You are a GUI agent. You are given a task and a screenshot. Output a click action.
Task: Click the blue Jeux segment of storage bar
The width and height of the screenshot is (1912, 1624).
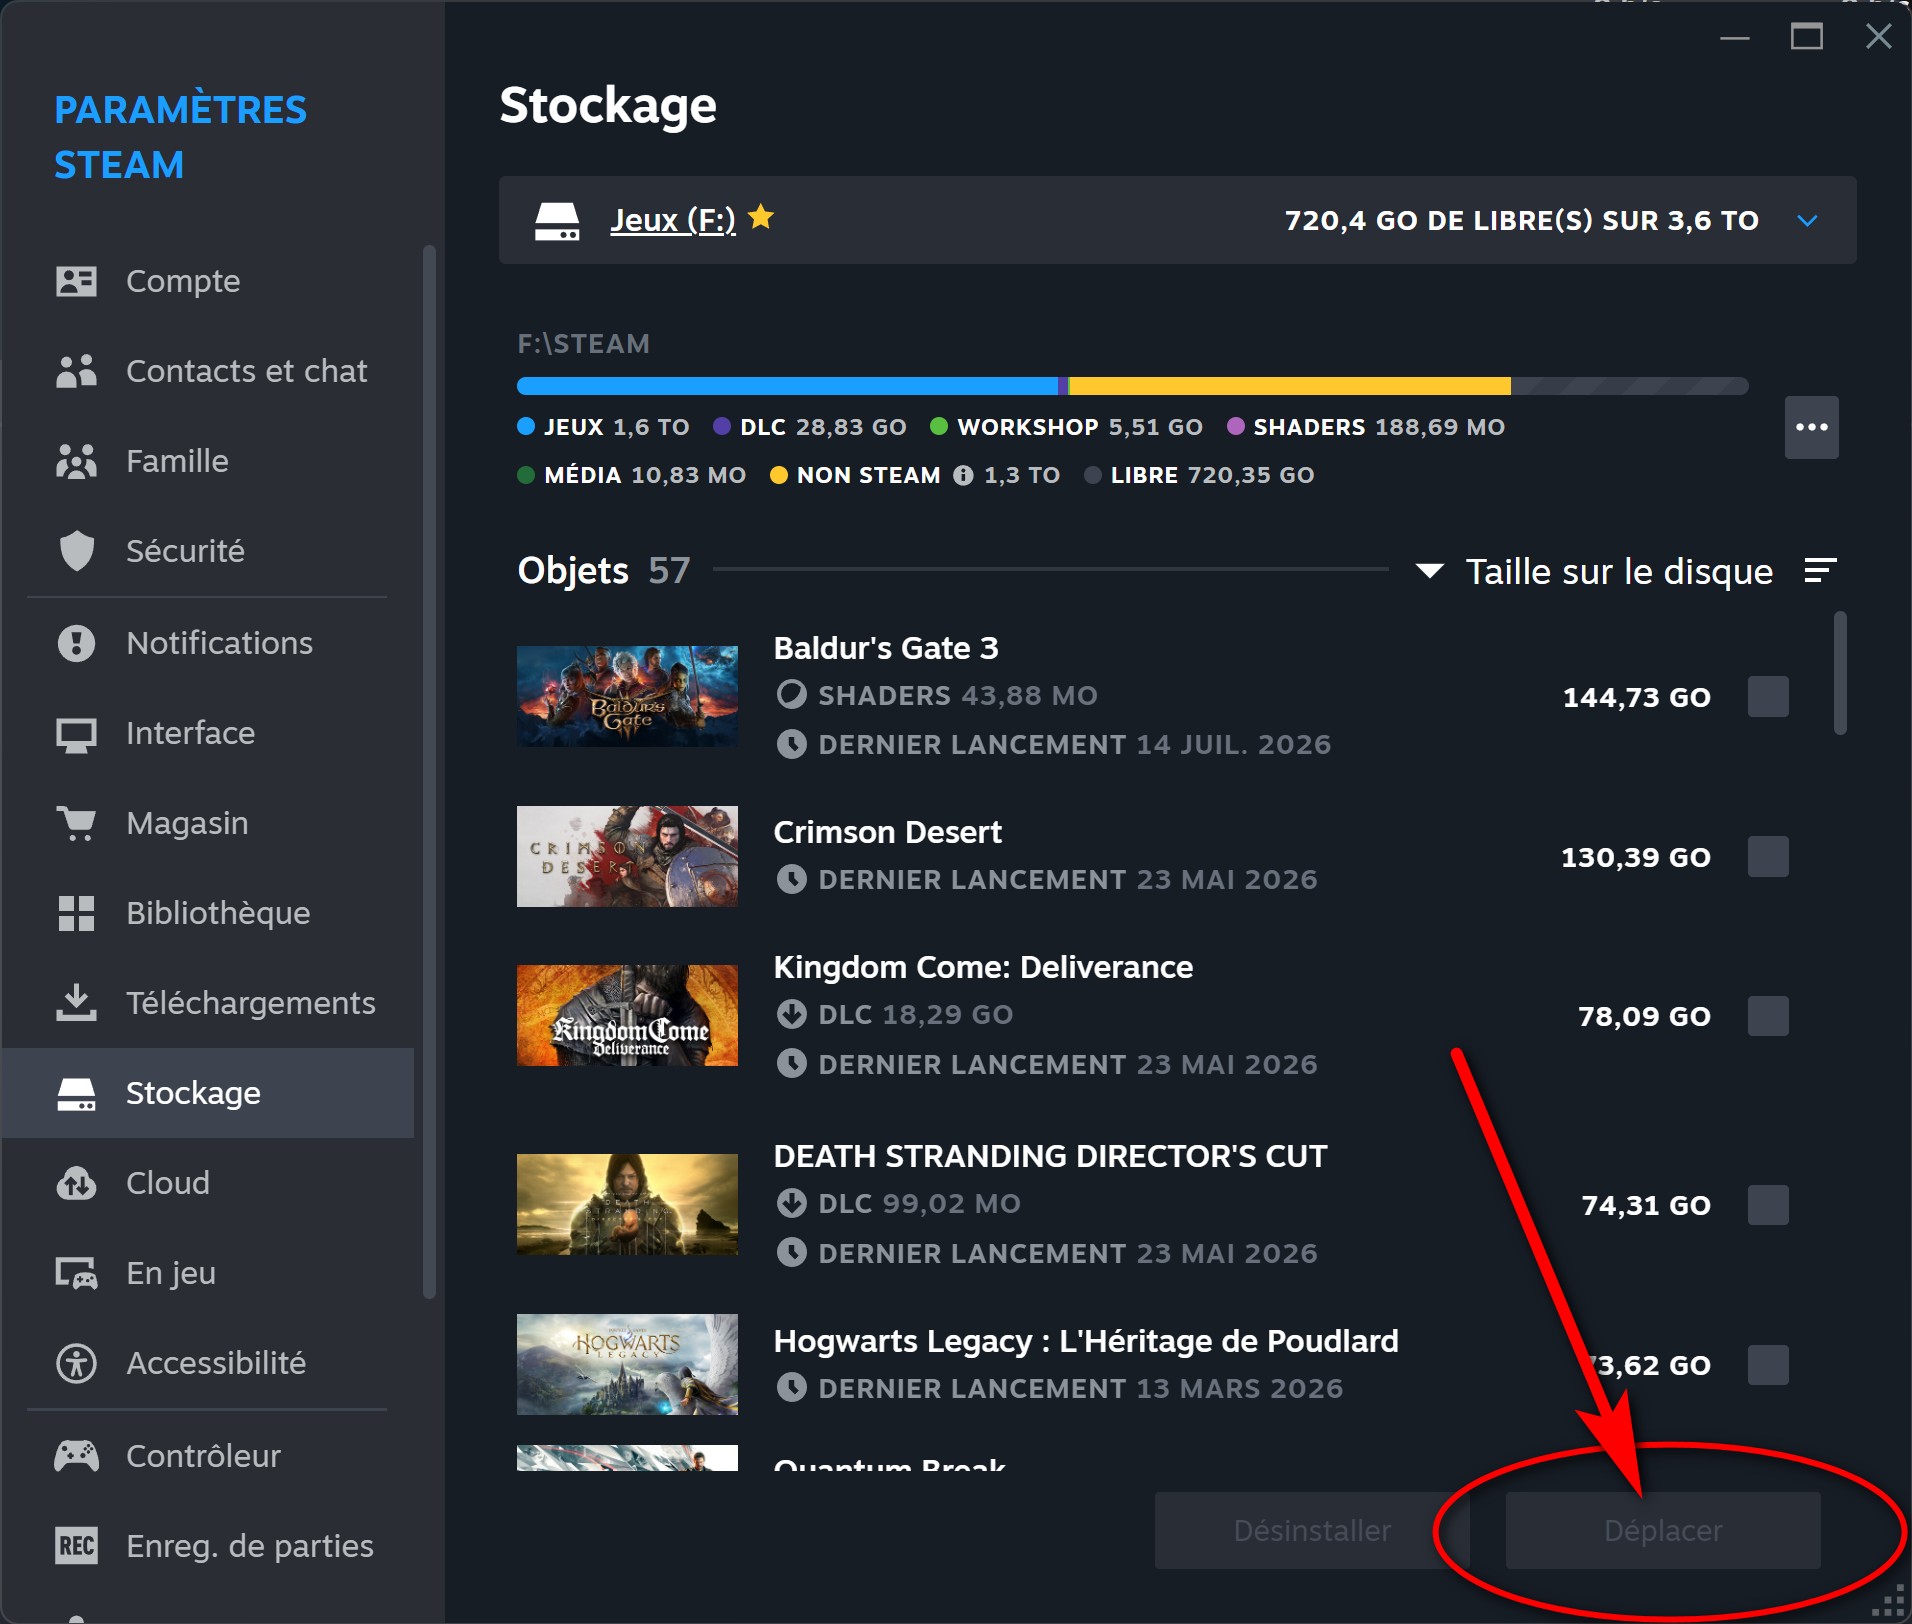(x=787, y=386)
